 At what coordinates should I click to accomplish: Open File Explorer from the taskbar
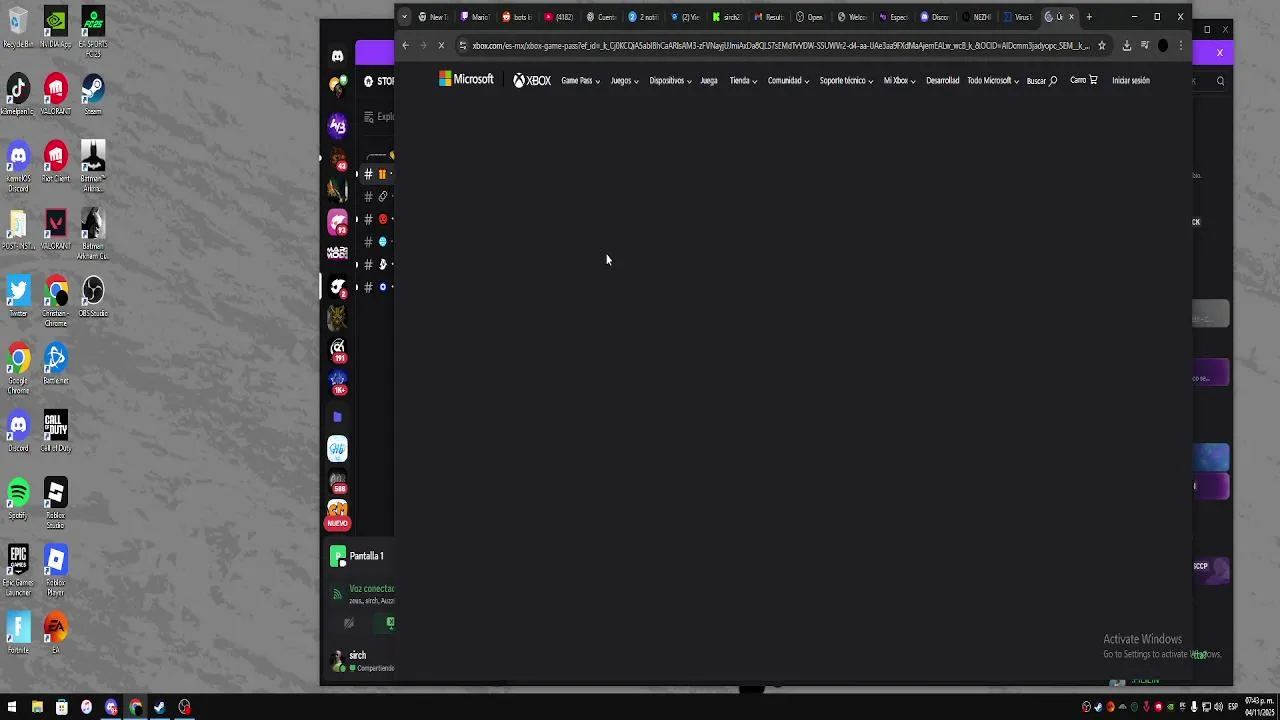[37, 708]
